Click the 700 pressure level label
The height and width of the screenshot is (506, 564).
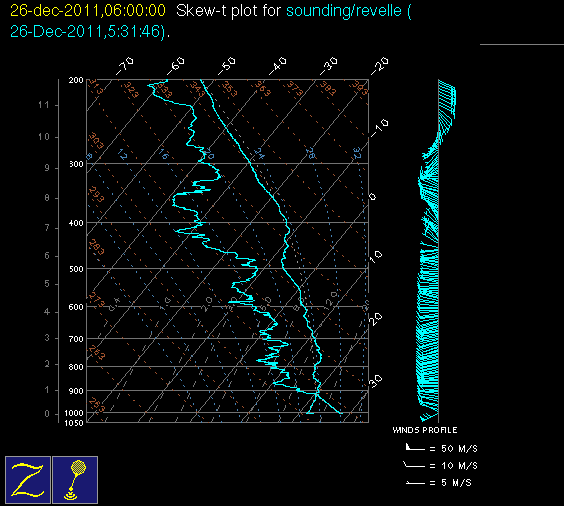[x=76, y=339]
